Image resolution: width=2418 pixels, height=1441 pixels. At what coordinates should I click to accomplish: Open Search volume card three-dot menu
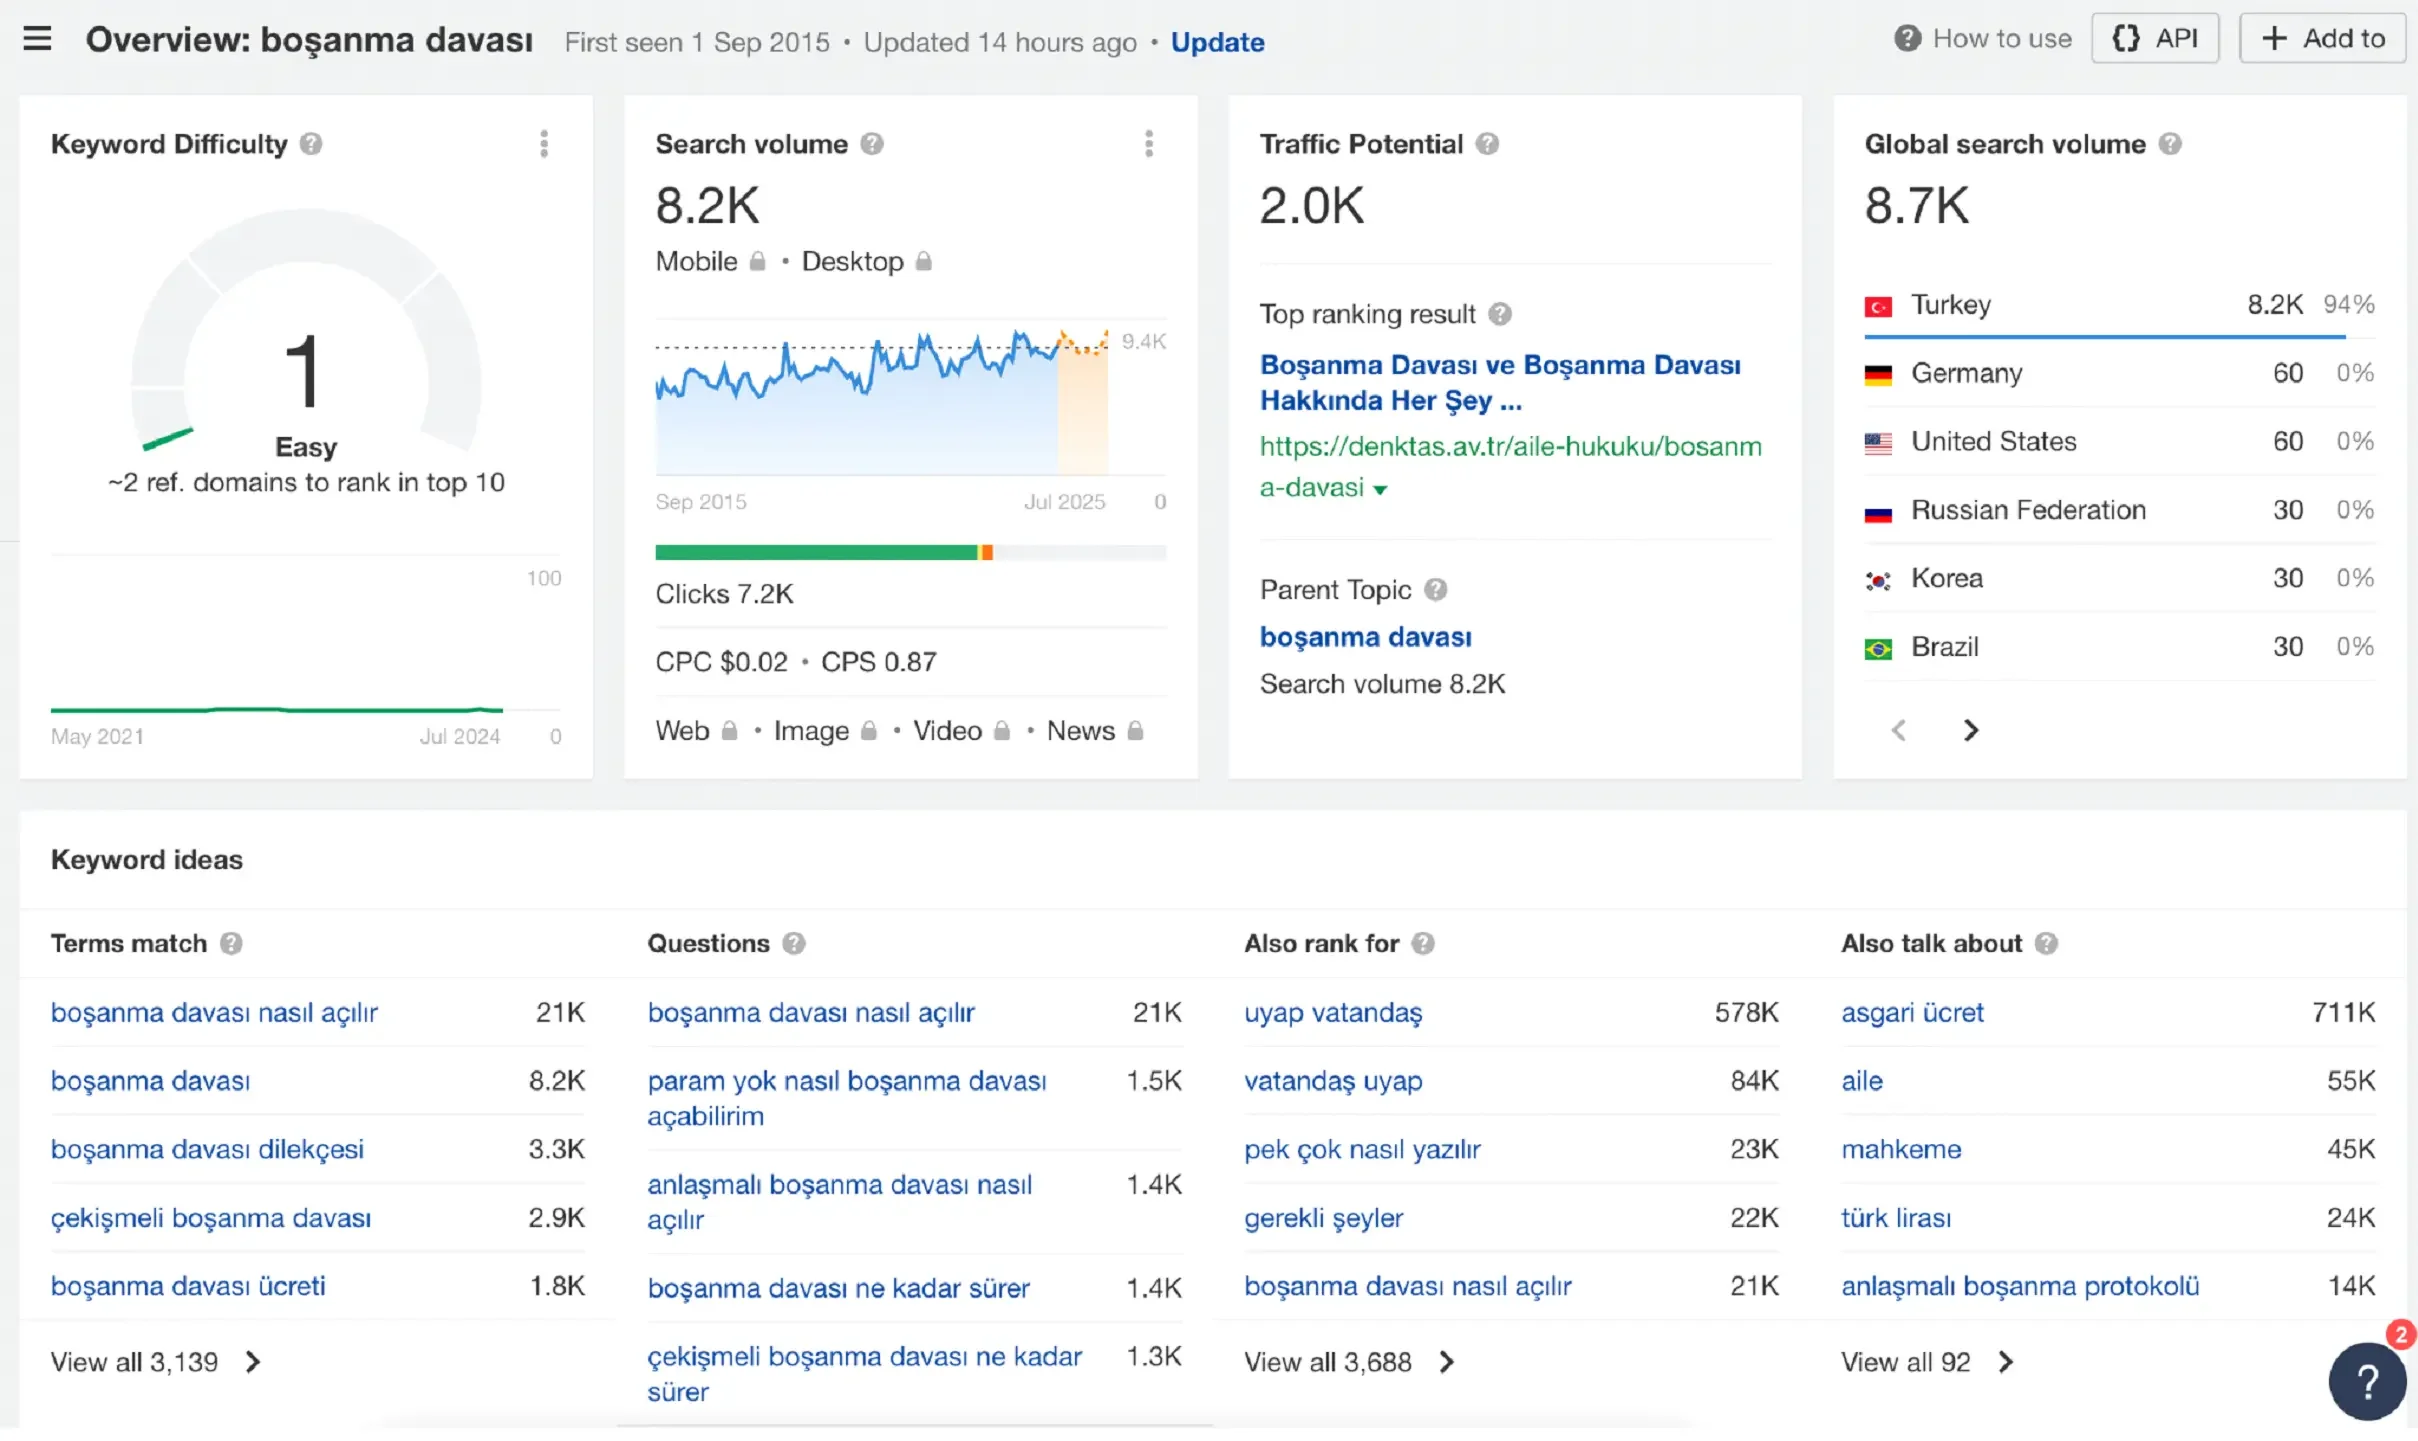pyautogui.click(x=1148, y=144)
